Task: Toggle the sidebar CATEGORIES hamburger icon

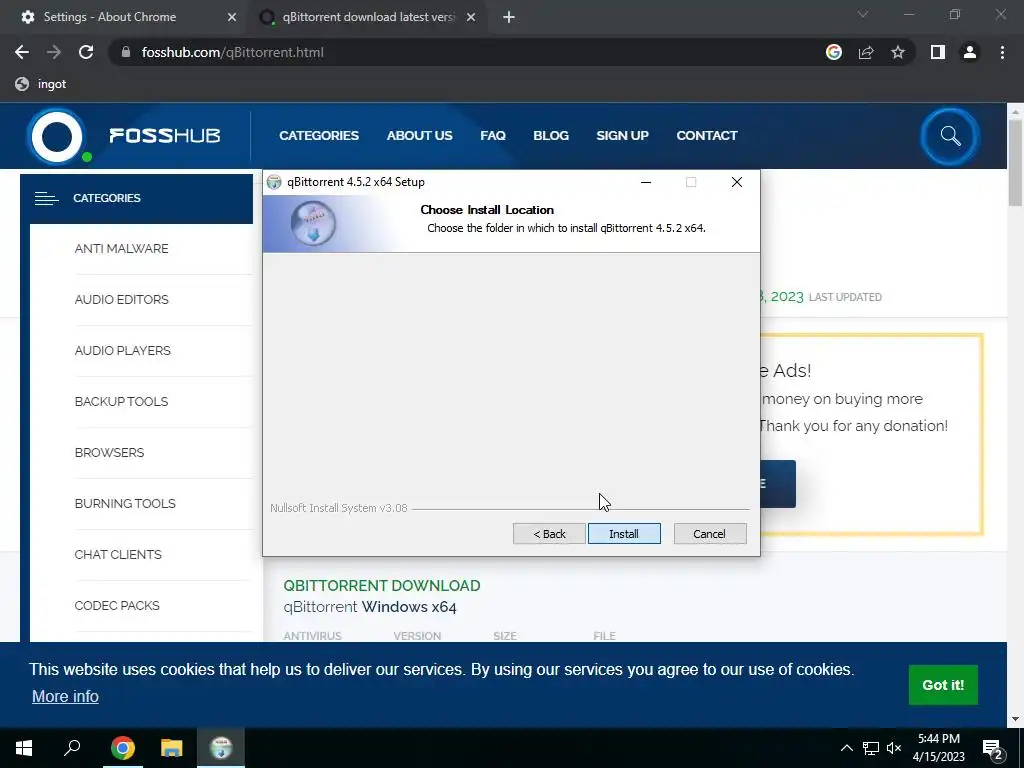Action: click(x=46, y=198)
